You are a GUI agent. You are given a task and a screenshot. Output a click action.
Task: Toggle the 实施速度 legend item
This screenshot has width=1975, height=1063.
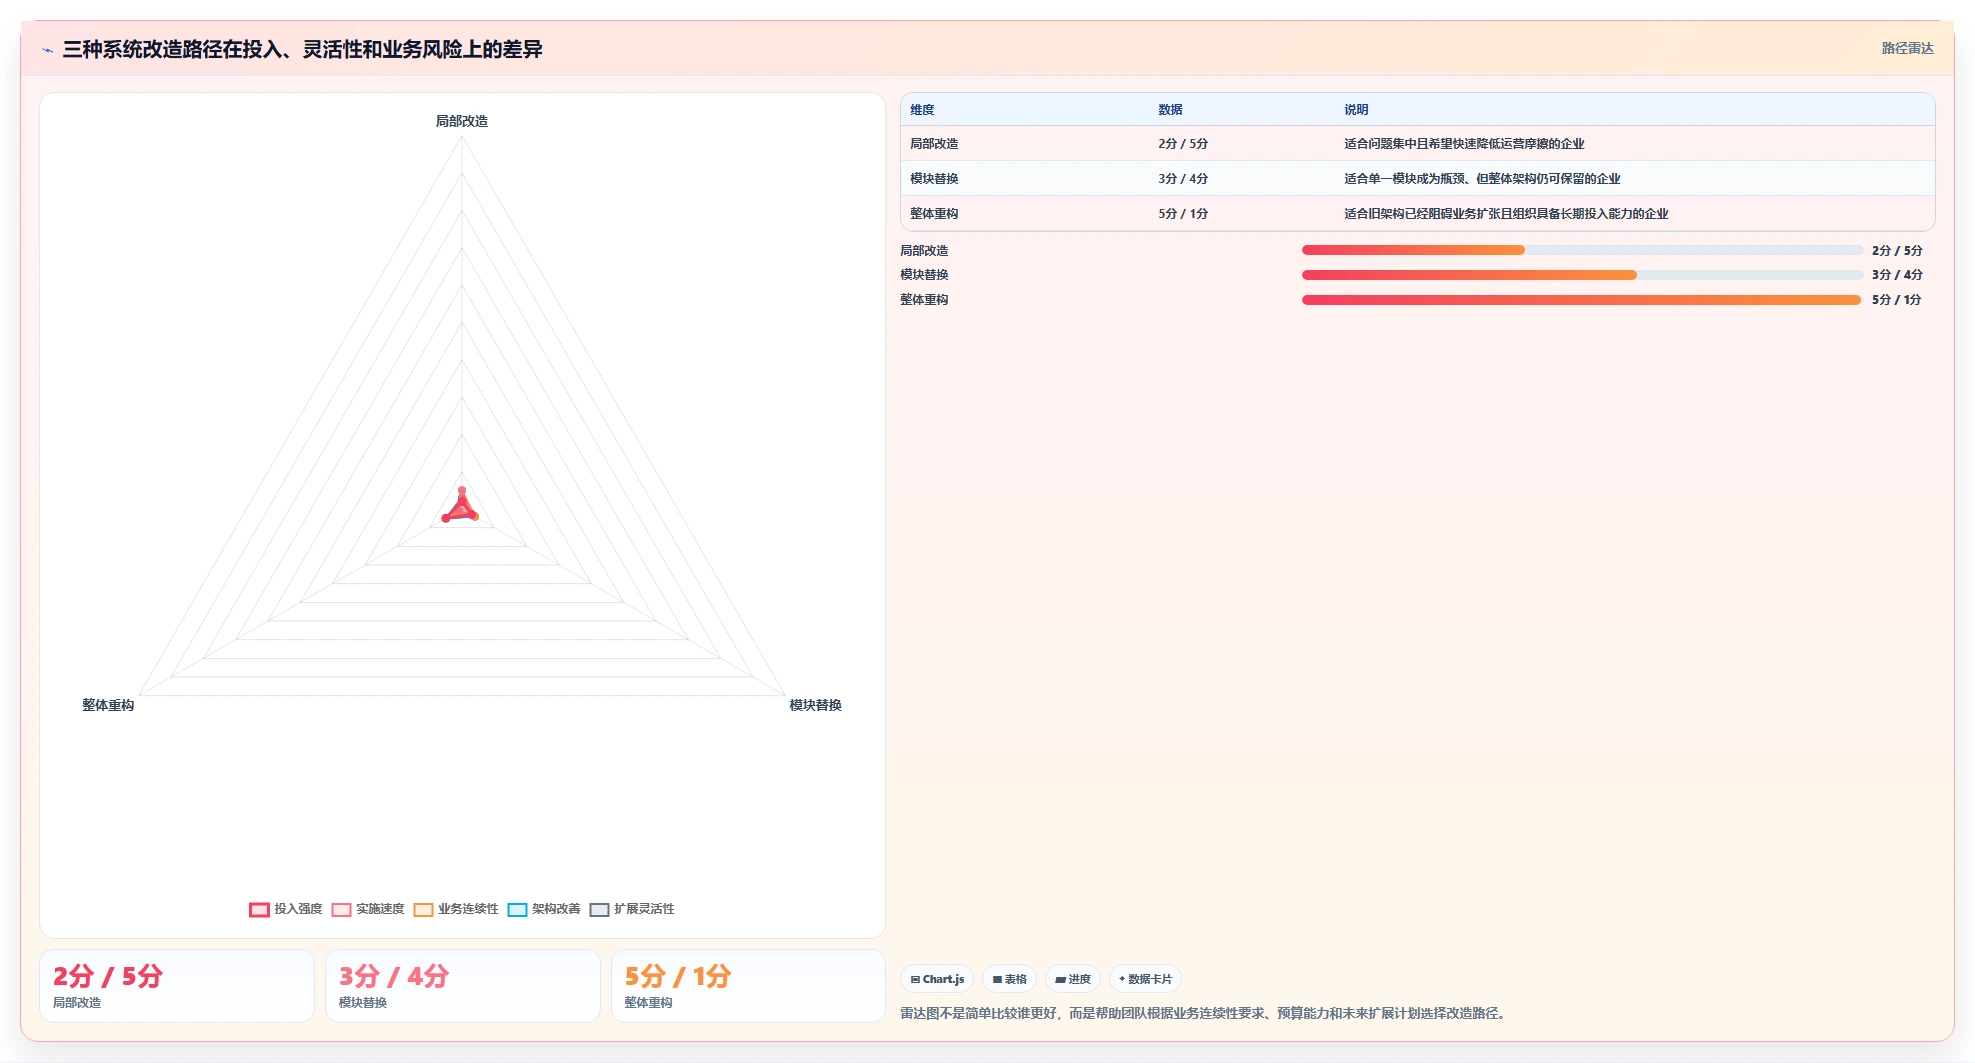coord(368,909)
